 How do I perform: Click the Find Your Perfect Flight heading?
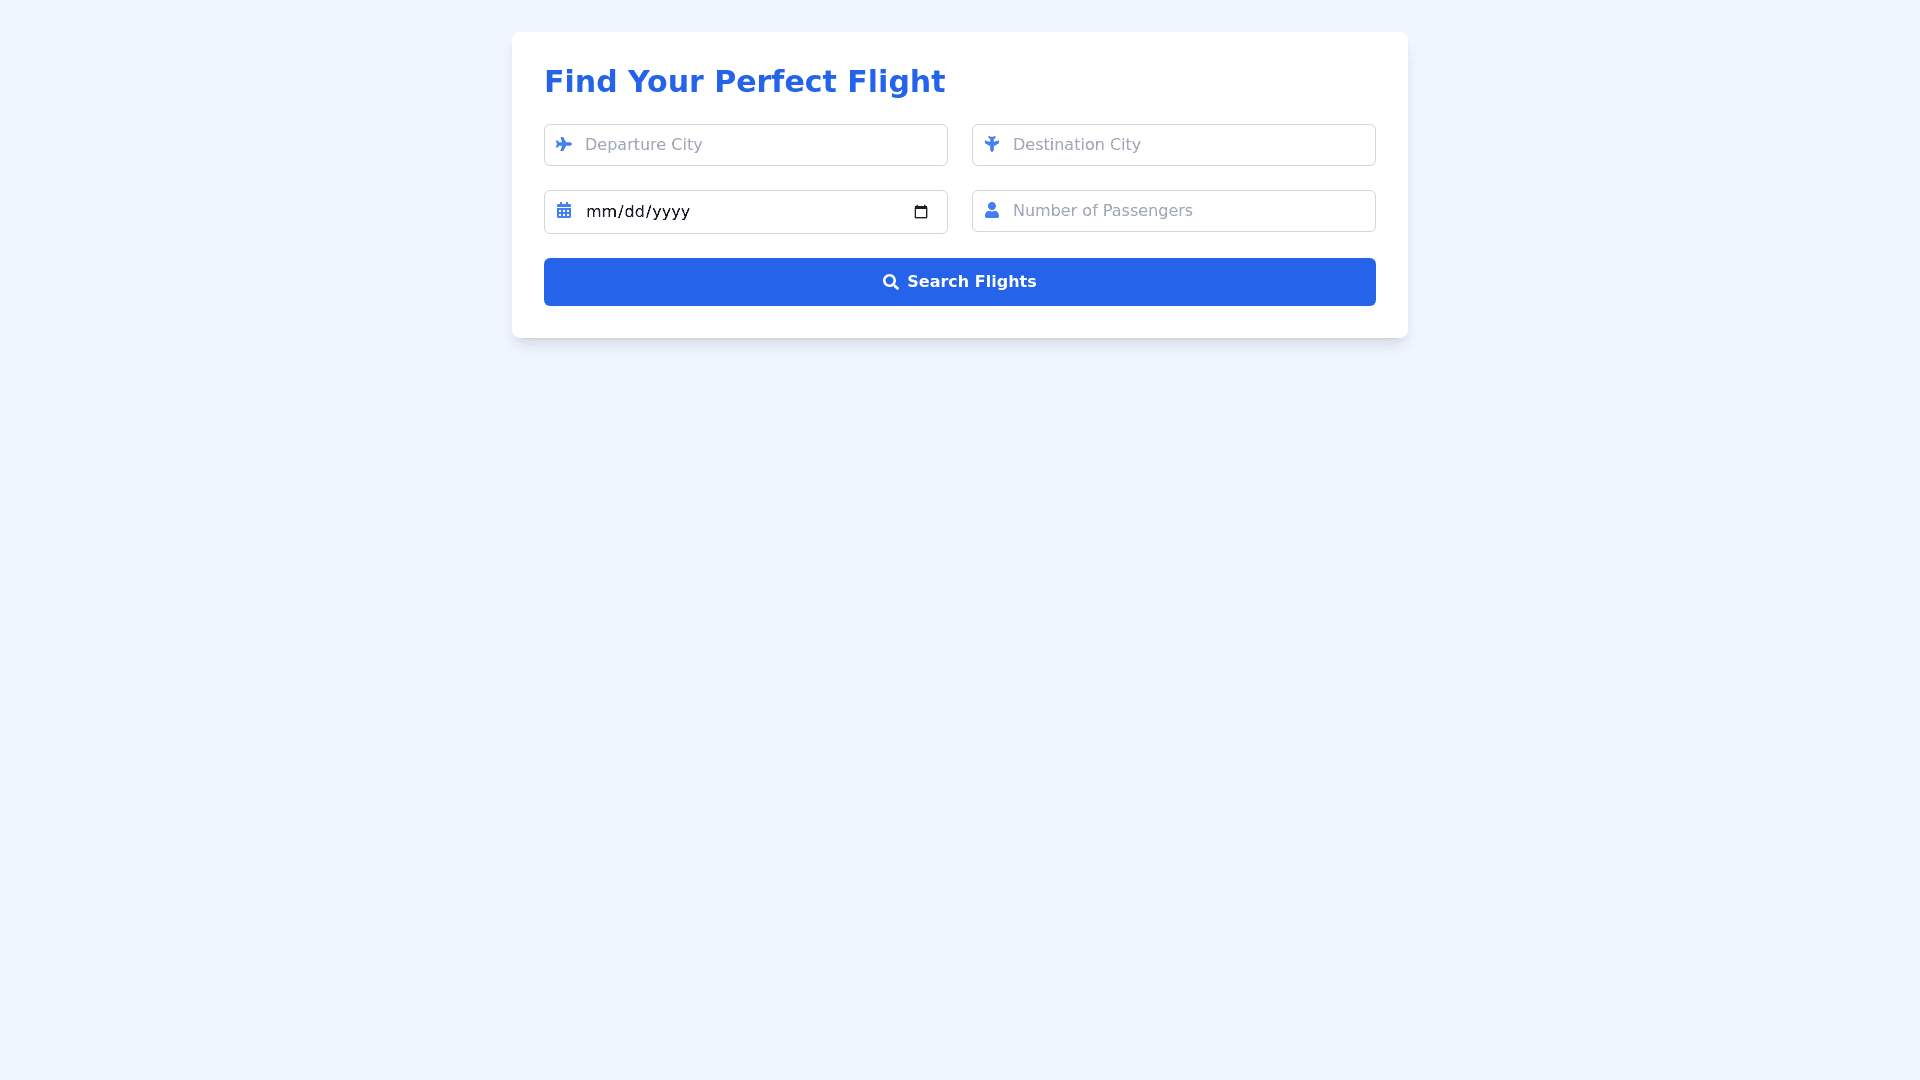(744, 82)
